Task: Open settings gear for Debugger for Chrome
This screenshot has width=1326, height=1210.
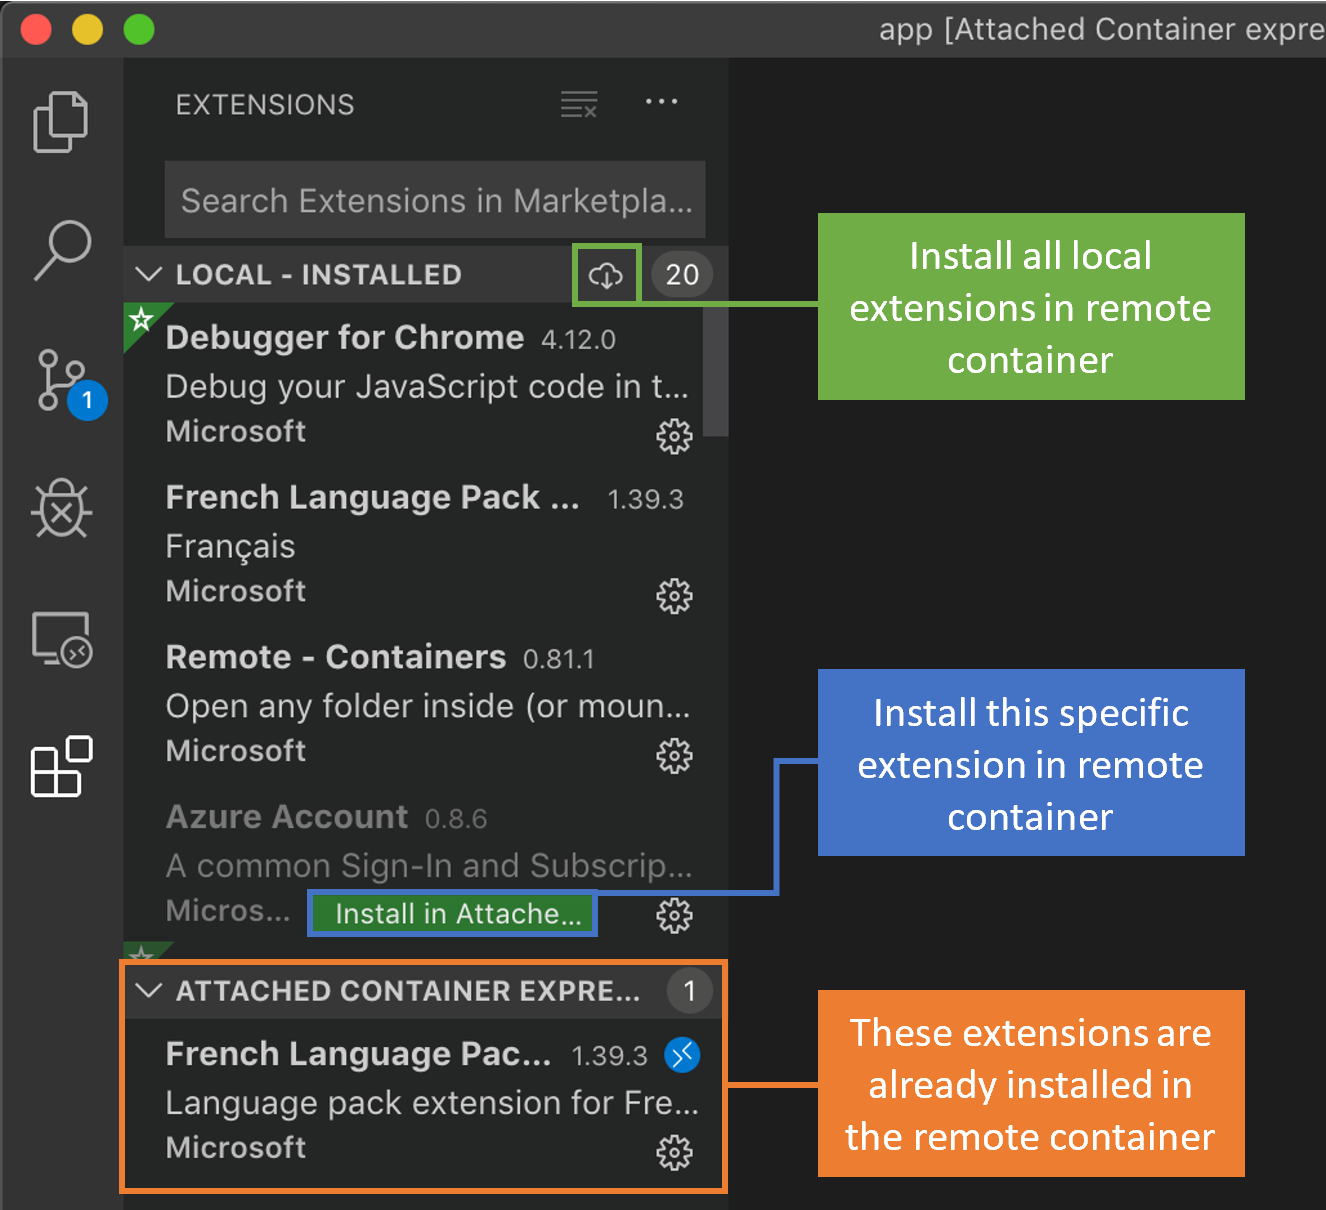Action: [x=675, y=436]
